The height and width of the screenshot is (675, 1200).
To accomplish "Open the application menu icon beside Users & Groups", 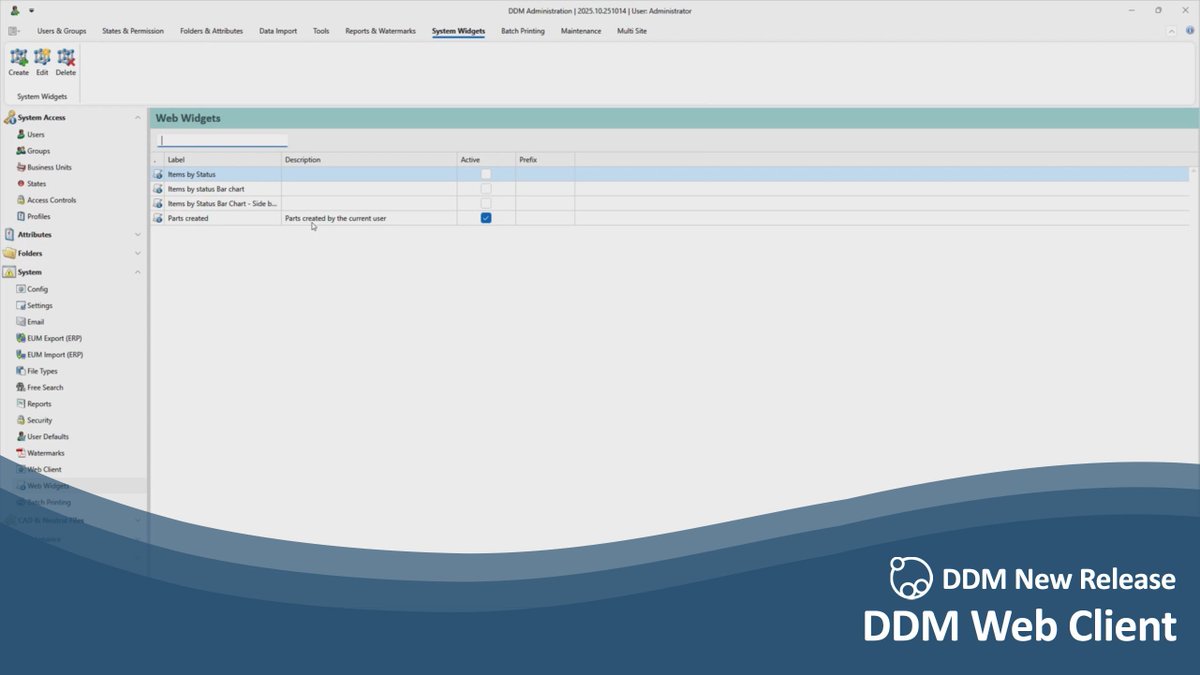I will click(x=14, y=31).
